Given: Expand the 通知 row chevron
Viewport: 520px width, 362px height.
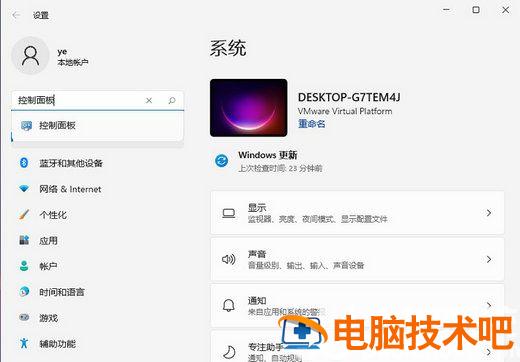Looking at the screenshot, I should pos(489,305).
